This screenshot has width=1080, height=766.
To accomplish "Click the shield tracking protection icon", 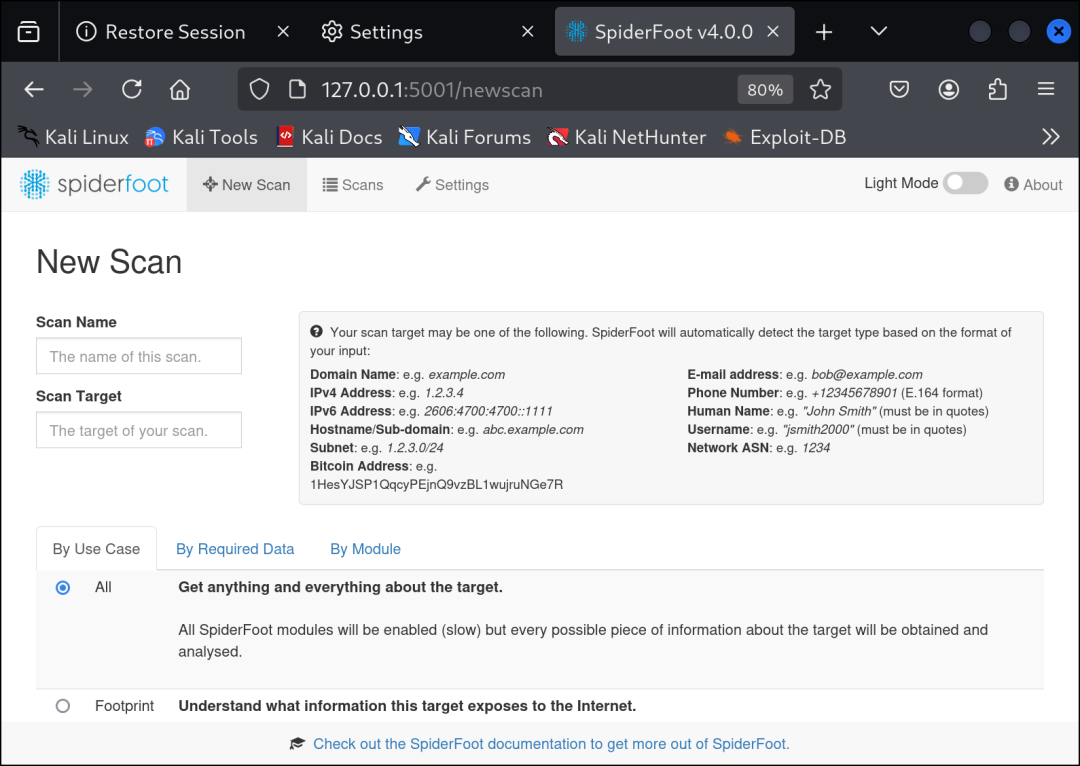I will click(x=259, y=90).
